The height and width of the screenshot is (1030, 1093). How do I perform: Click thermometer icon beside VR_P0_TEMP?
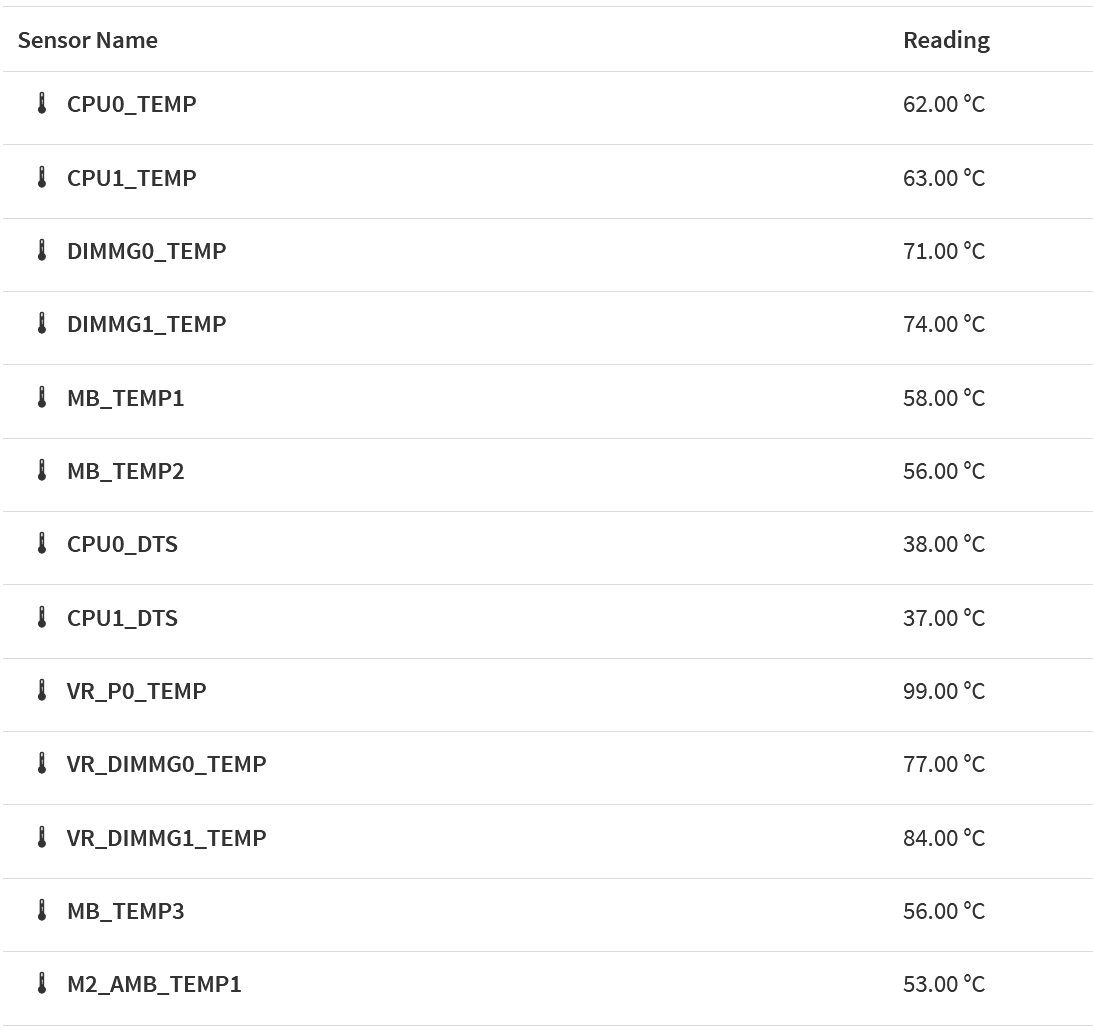[42, 691]
